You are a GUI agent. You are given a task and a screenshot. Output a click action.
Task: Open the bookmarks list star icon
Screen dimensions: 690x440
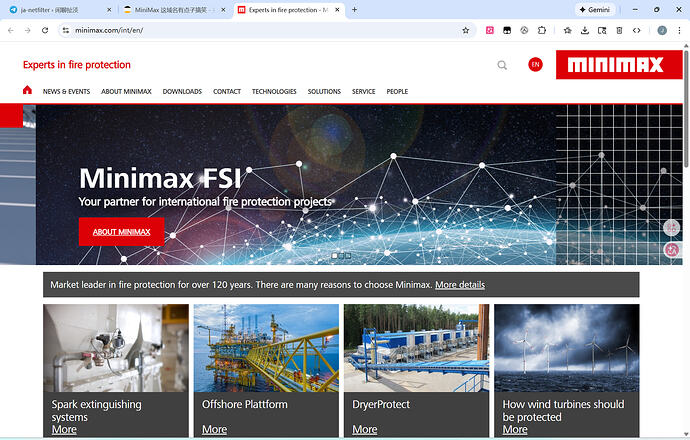568,30
